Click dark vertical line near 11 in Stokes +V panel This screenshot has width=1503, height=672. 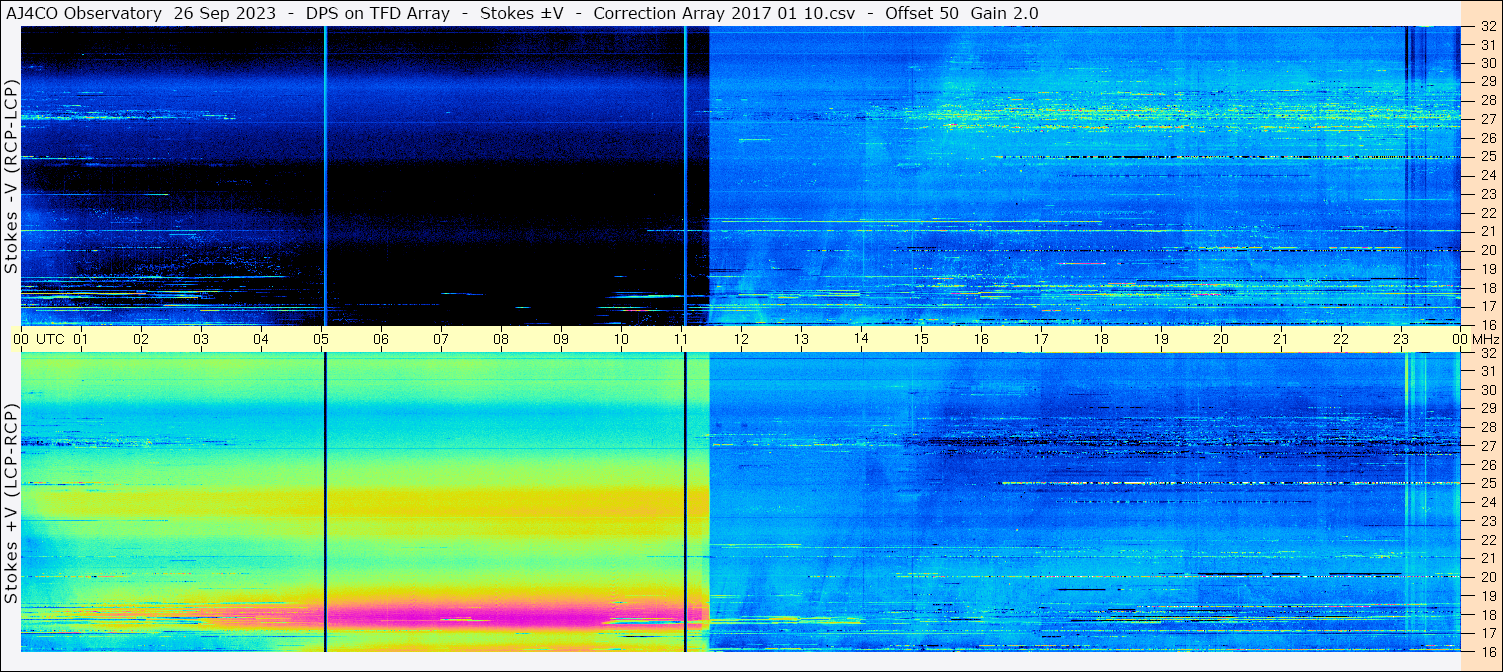coord(685,502)
